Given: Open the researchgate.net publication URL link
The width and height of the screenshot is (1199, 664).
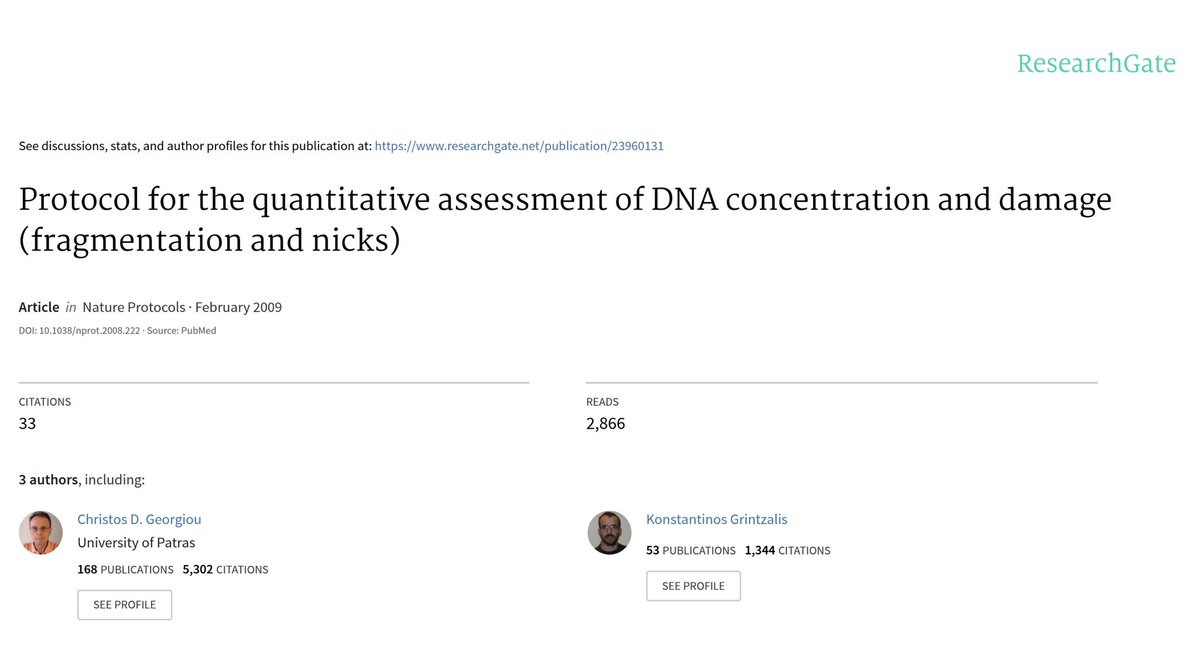Looking at the screenshot, I should pos(519,146).
